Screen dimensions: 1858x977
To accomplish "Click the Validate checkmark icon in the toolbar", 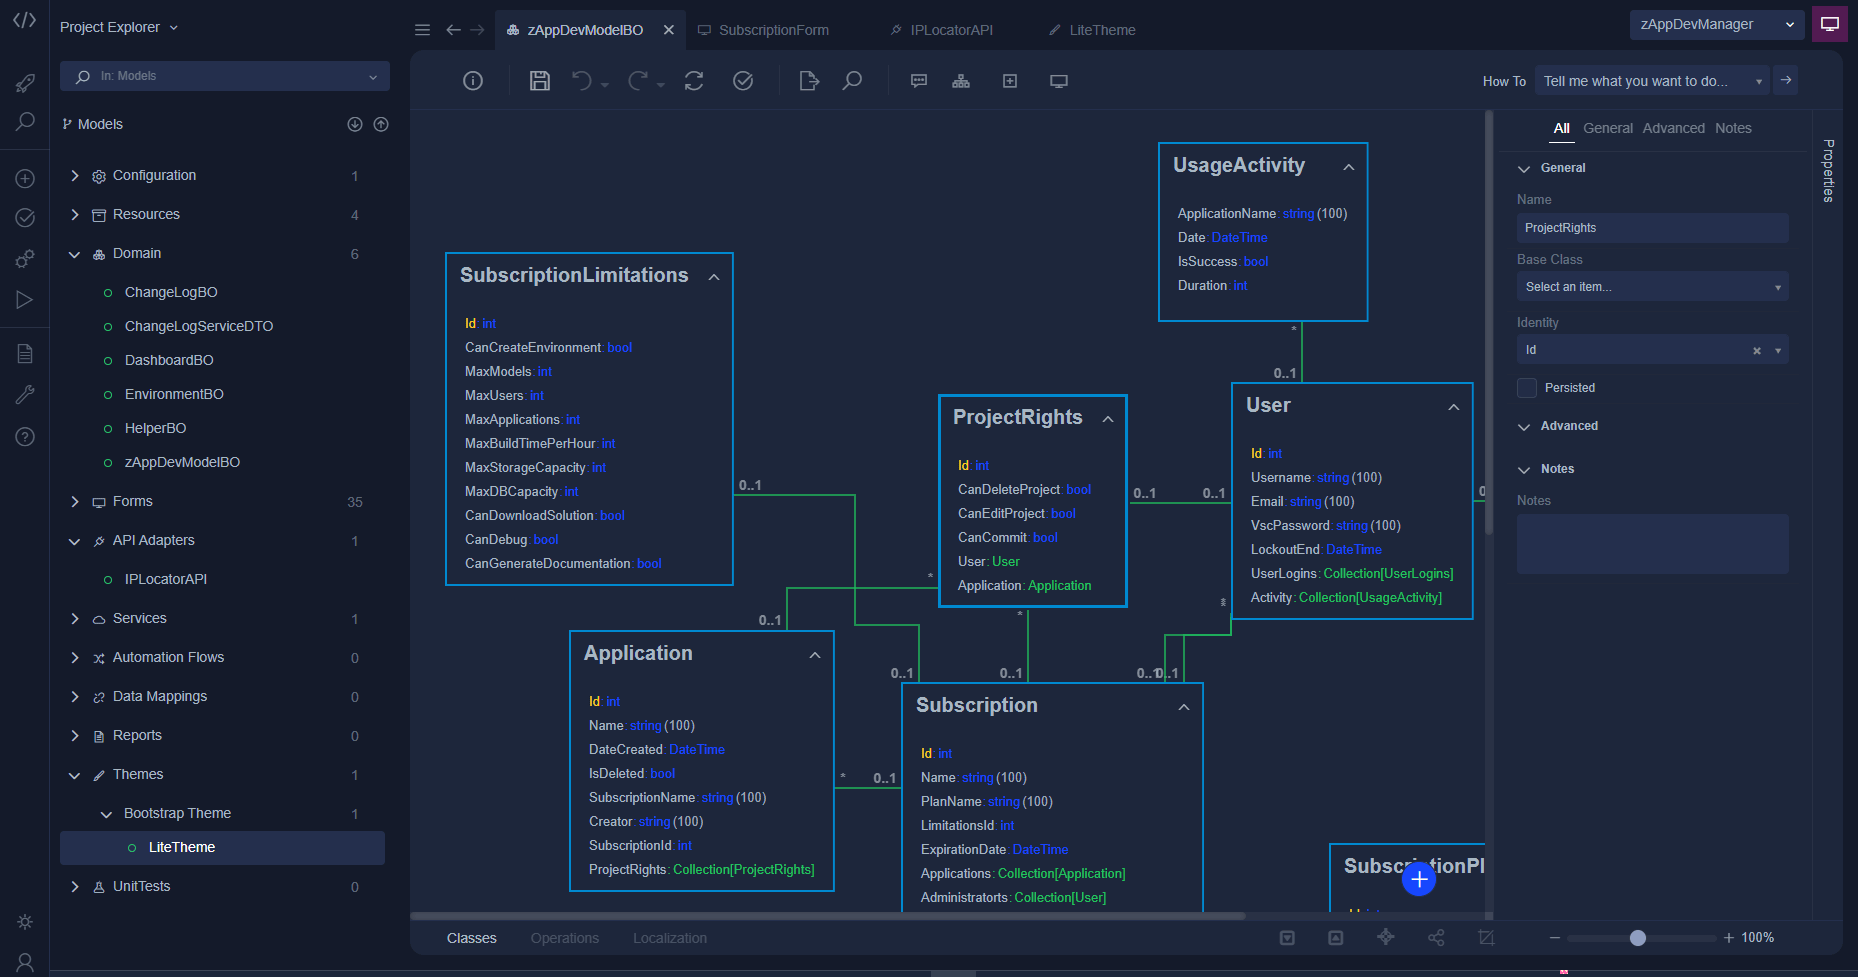I will (x=743, y=81).
